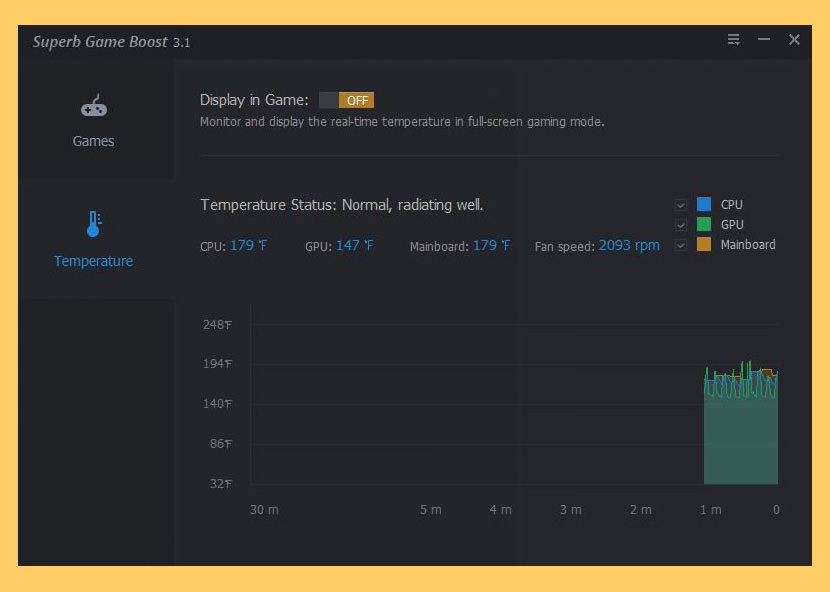This screenshot has height=592, width=830.
Task: Click the 5 m time axis label
Action: 431,510
